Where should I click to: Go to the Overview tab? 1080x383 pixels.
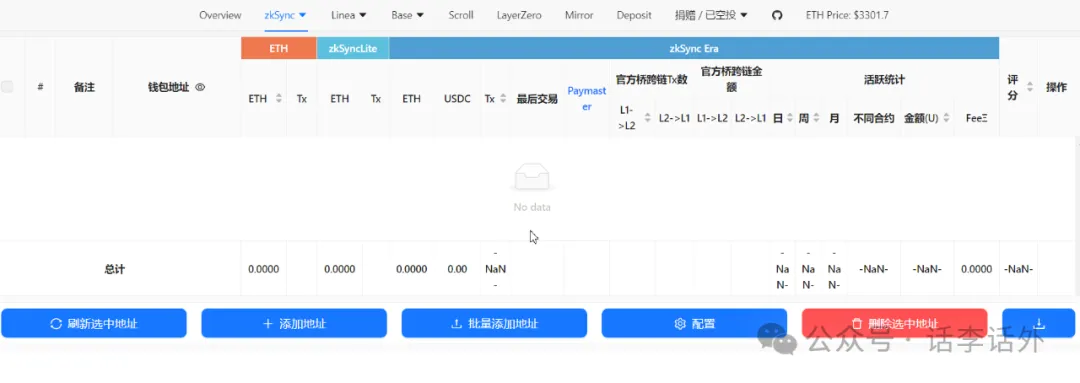click(220, 15)
